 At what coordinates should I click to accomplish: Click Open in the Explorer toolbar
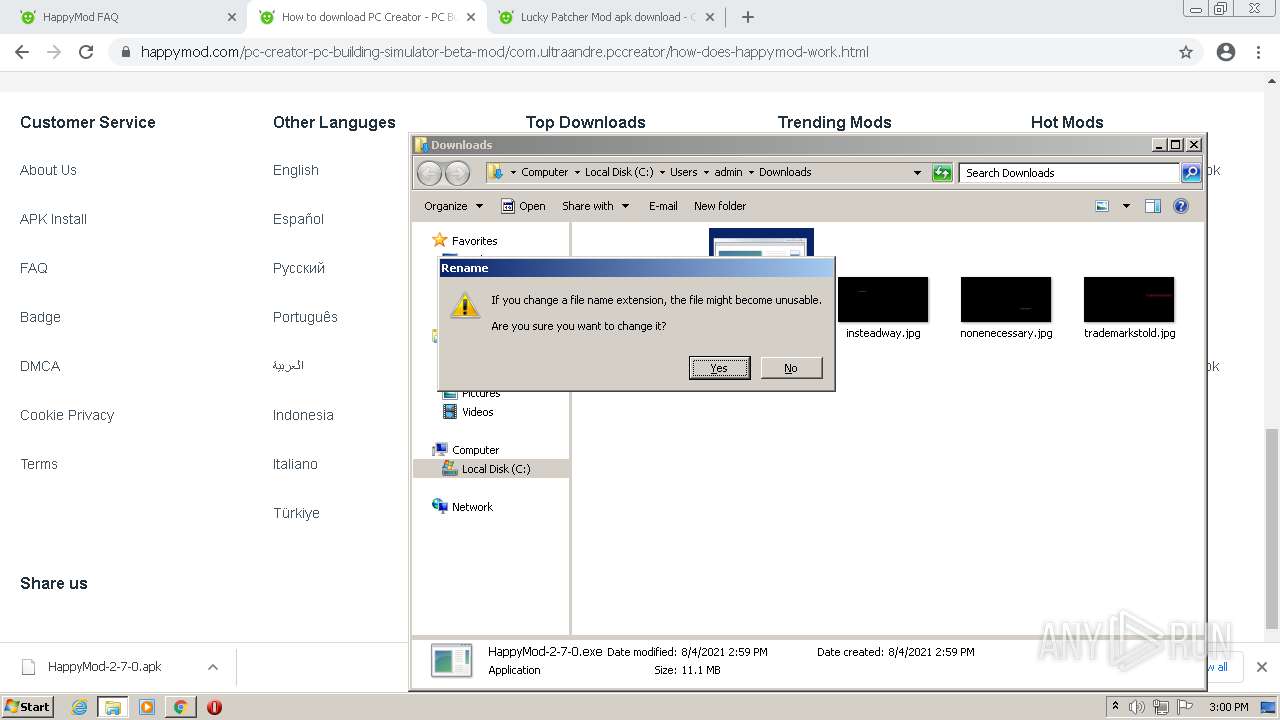point(523,206)
